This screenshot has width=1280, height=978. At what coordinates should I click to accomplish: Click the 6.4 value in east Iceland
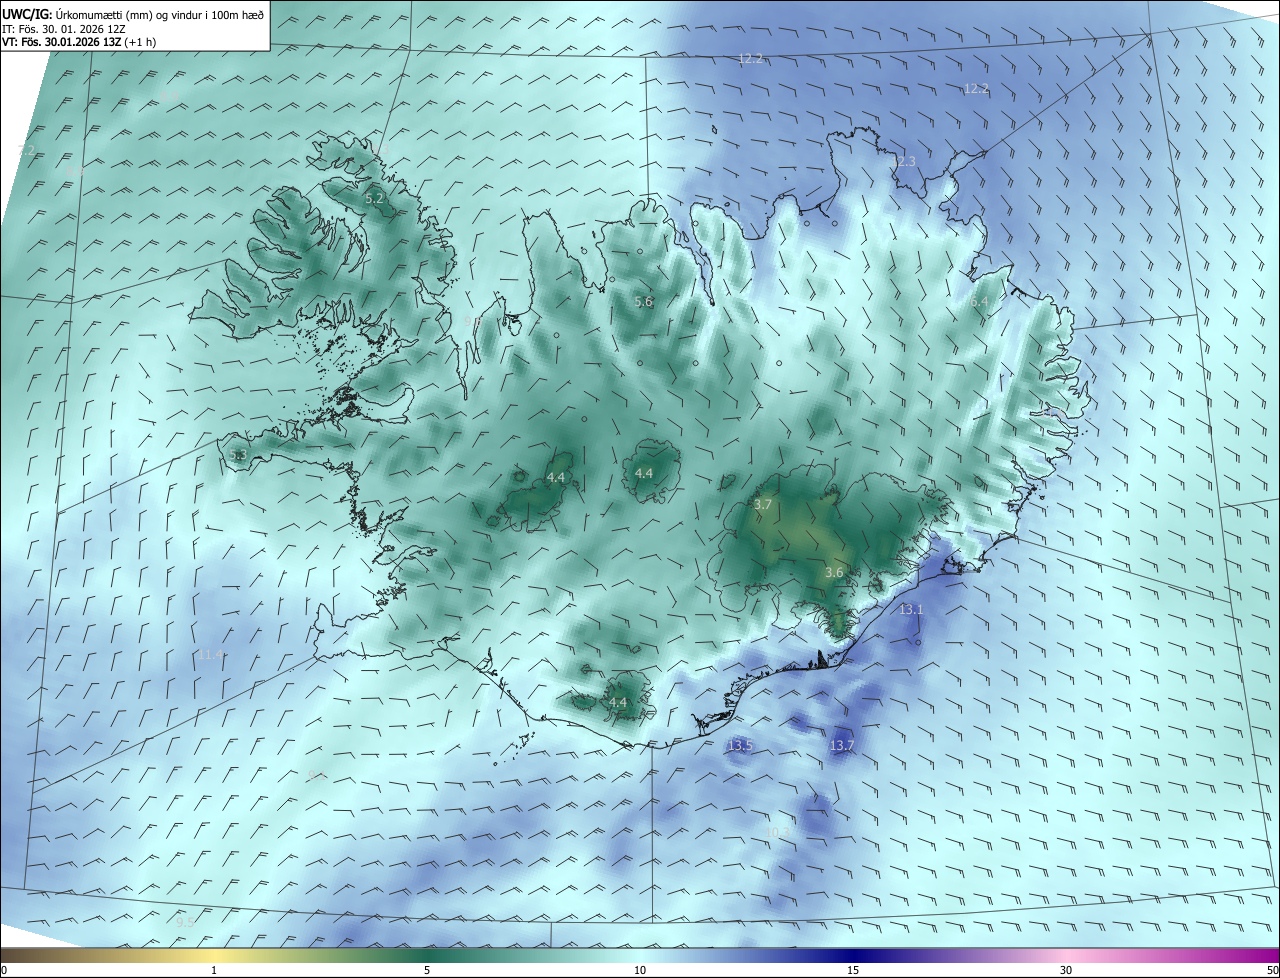tap(978, 301)
